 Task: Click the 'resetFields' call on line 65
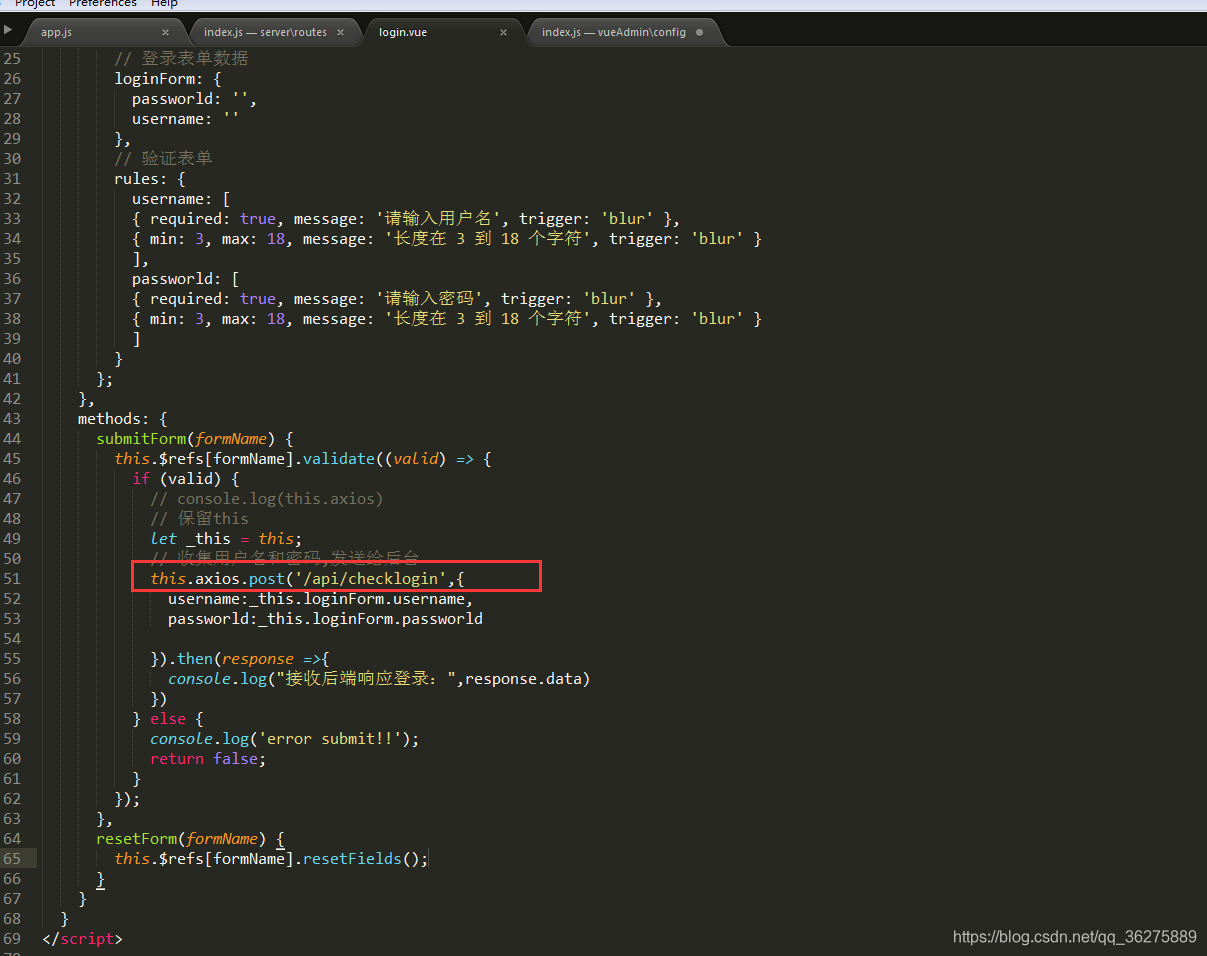[352, 858]
